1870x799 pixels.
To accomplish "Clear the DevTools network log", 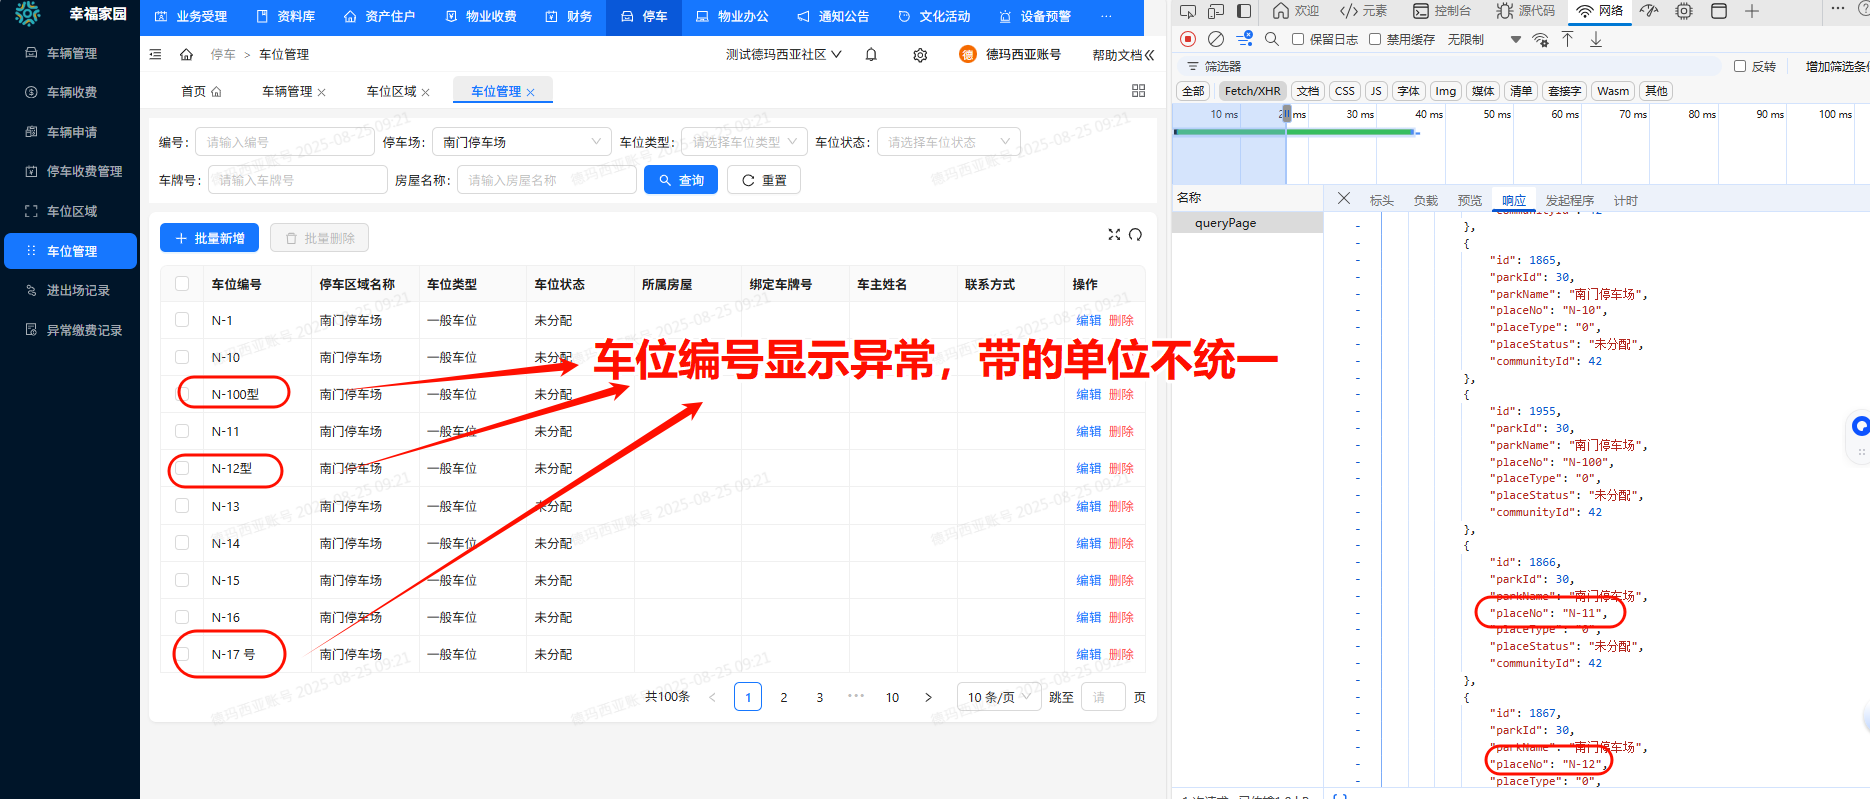I will [x=1216, y=39].
